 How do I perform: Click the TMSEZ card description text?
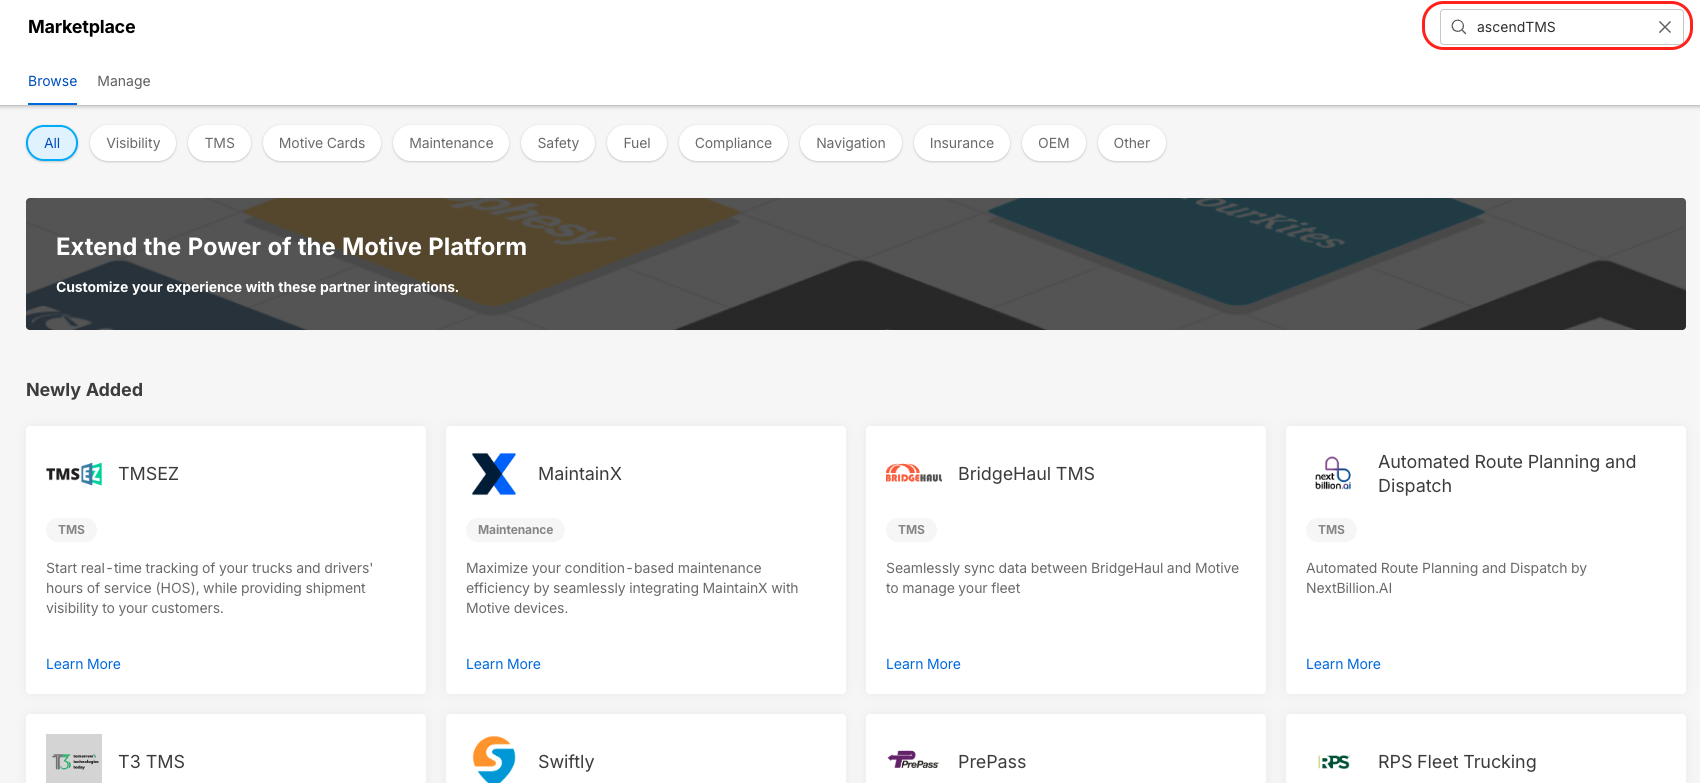210,588
